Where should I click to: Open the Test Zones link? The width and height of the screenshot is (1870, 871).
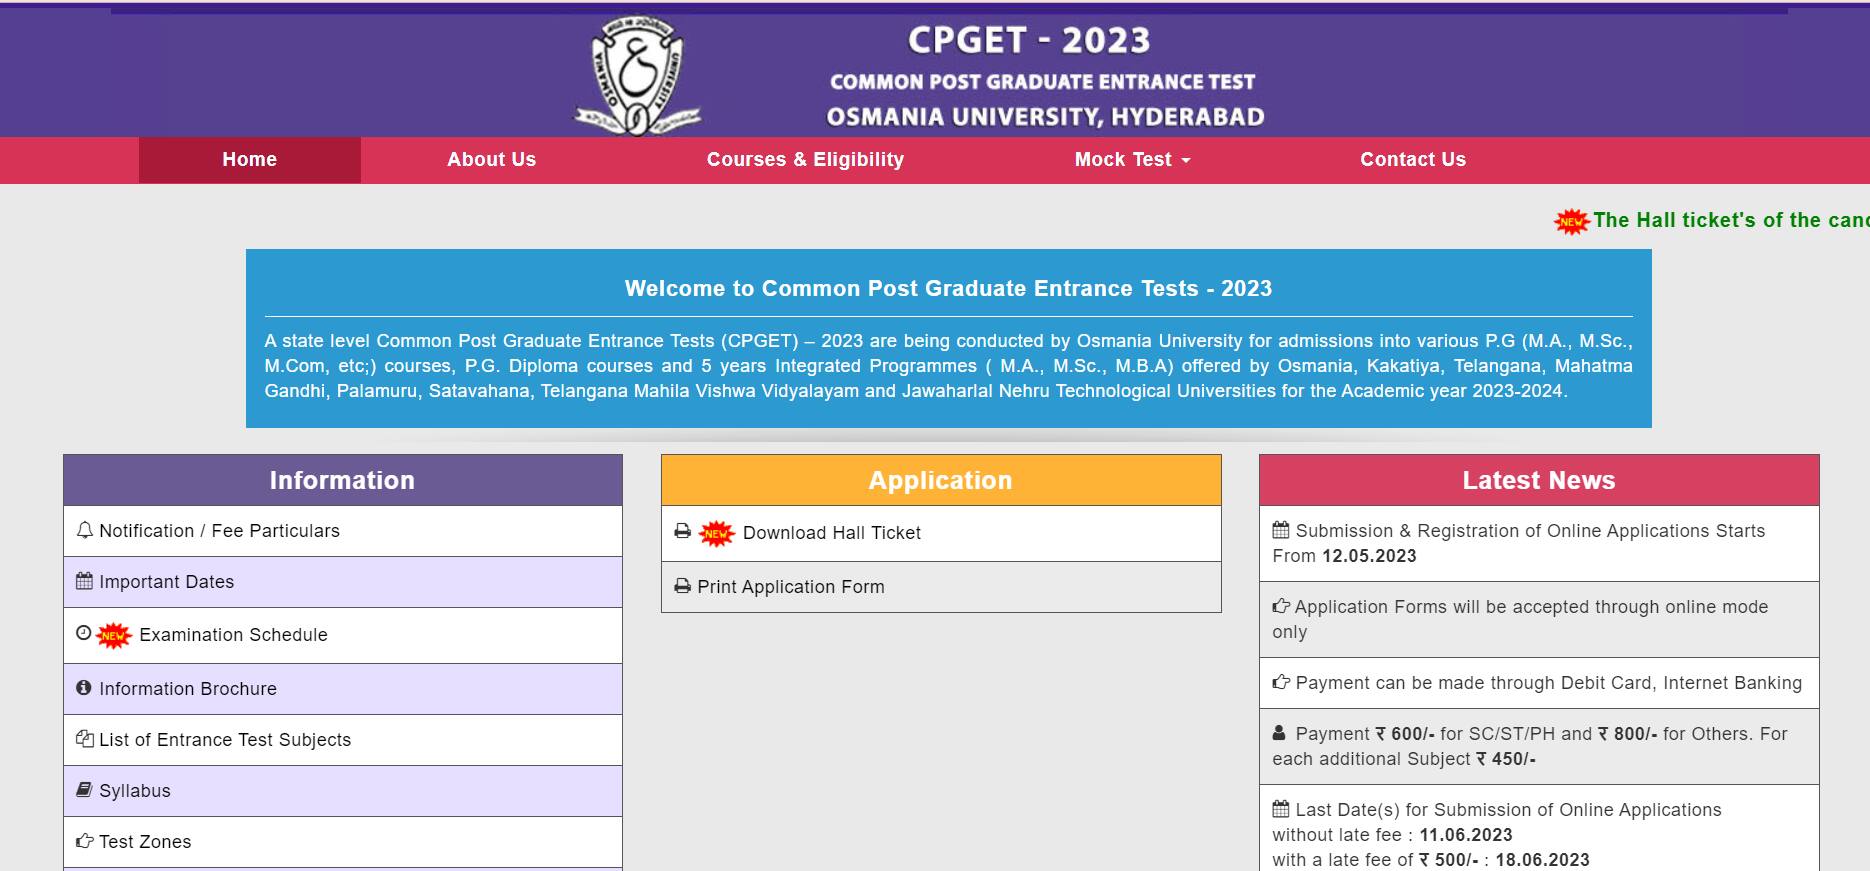[145, 842]
